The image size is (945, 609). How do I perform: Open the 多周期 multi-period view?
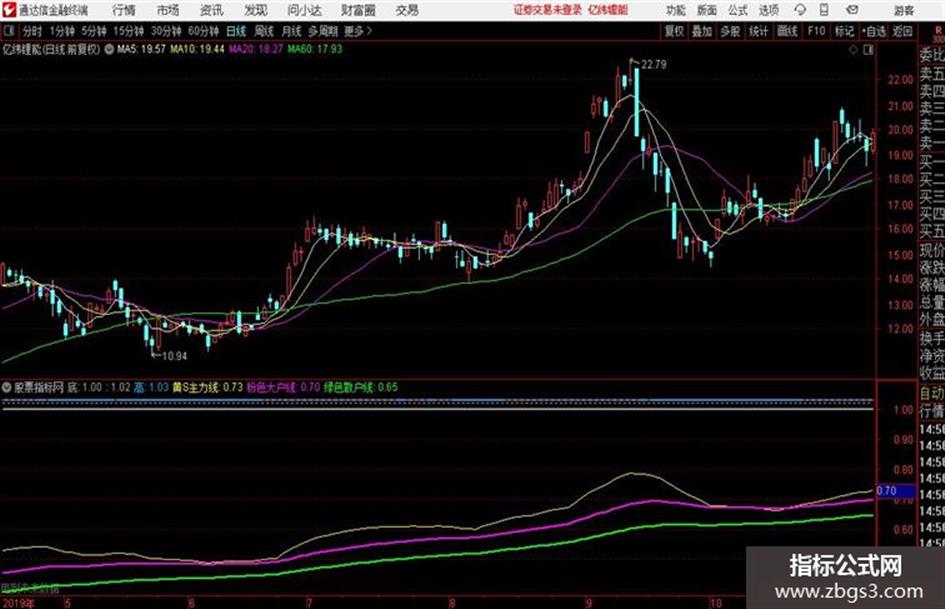(x=323, y=31)
